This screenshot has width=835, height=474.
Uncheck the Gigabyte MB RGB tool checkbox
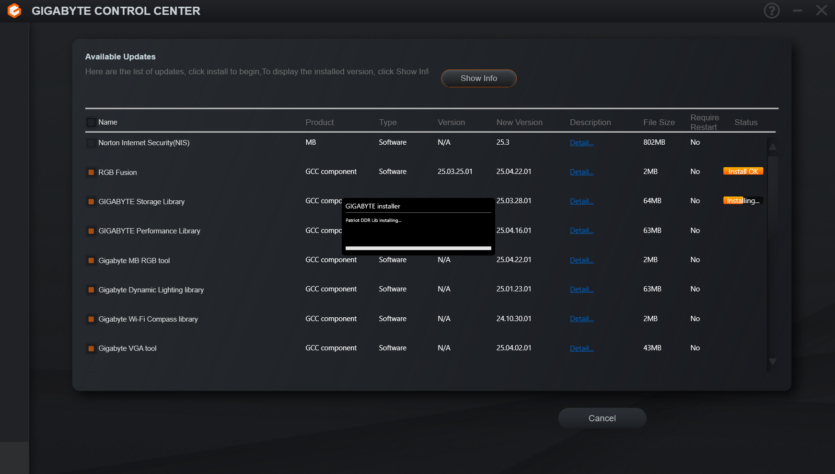pyautogui.click(x=91, y=260)
